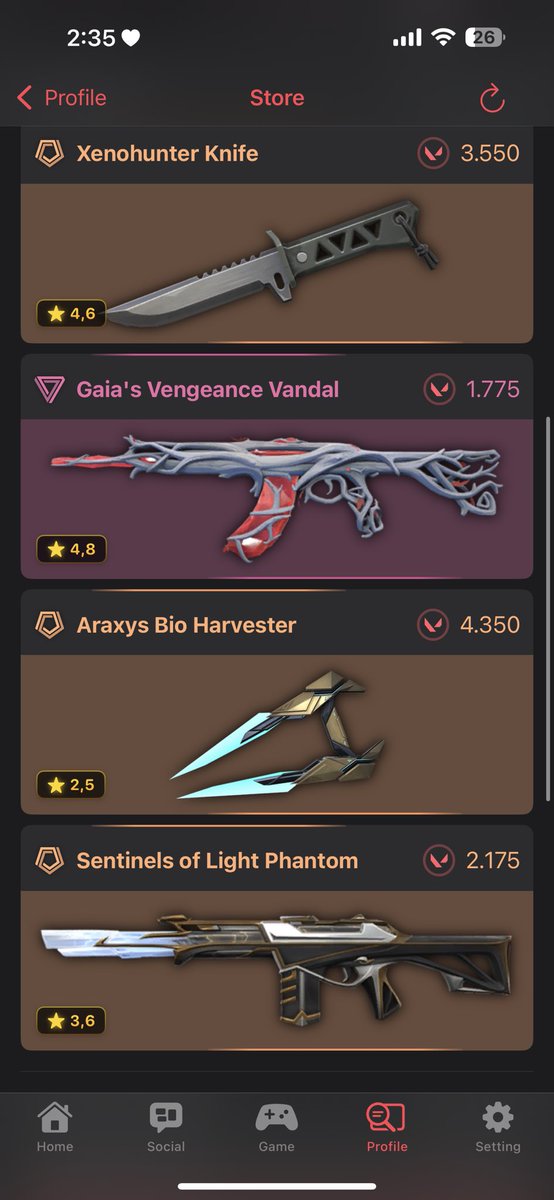This screenshot has height=1200, width=554.
Task: Switch to the Social tab
Action: pos(166,1127)
